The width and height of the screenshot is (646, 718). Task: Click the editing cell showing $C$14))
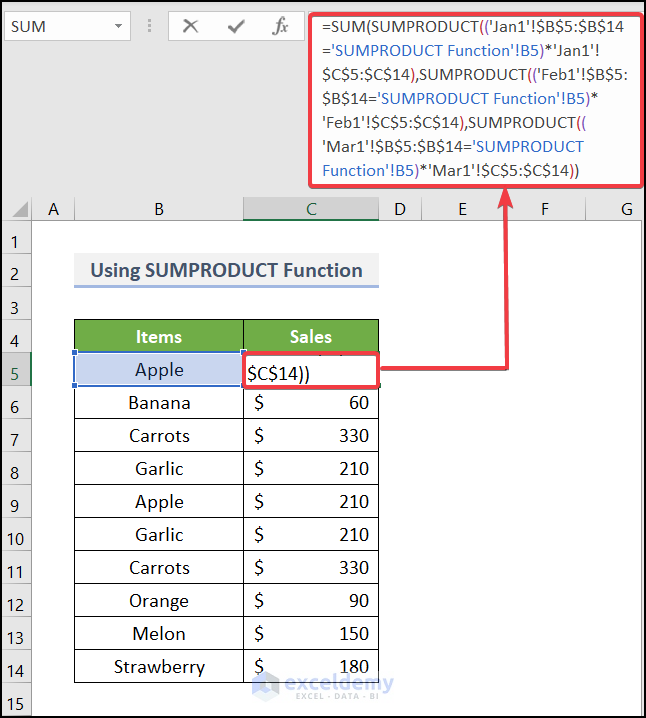coord(311,371)
